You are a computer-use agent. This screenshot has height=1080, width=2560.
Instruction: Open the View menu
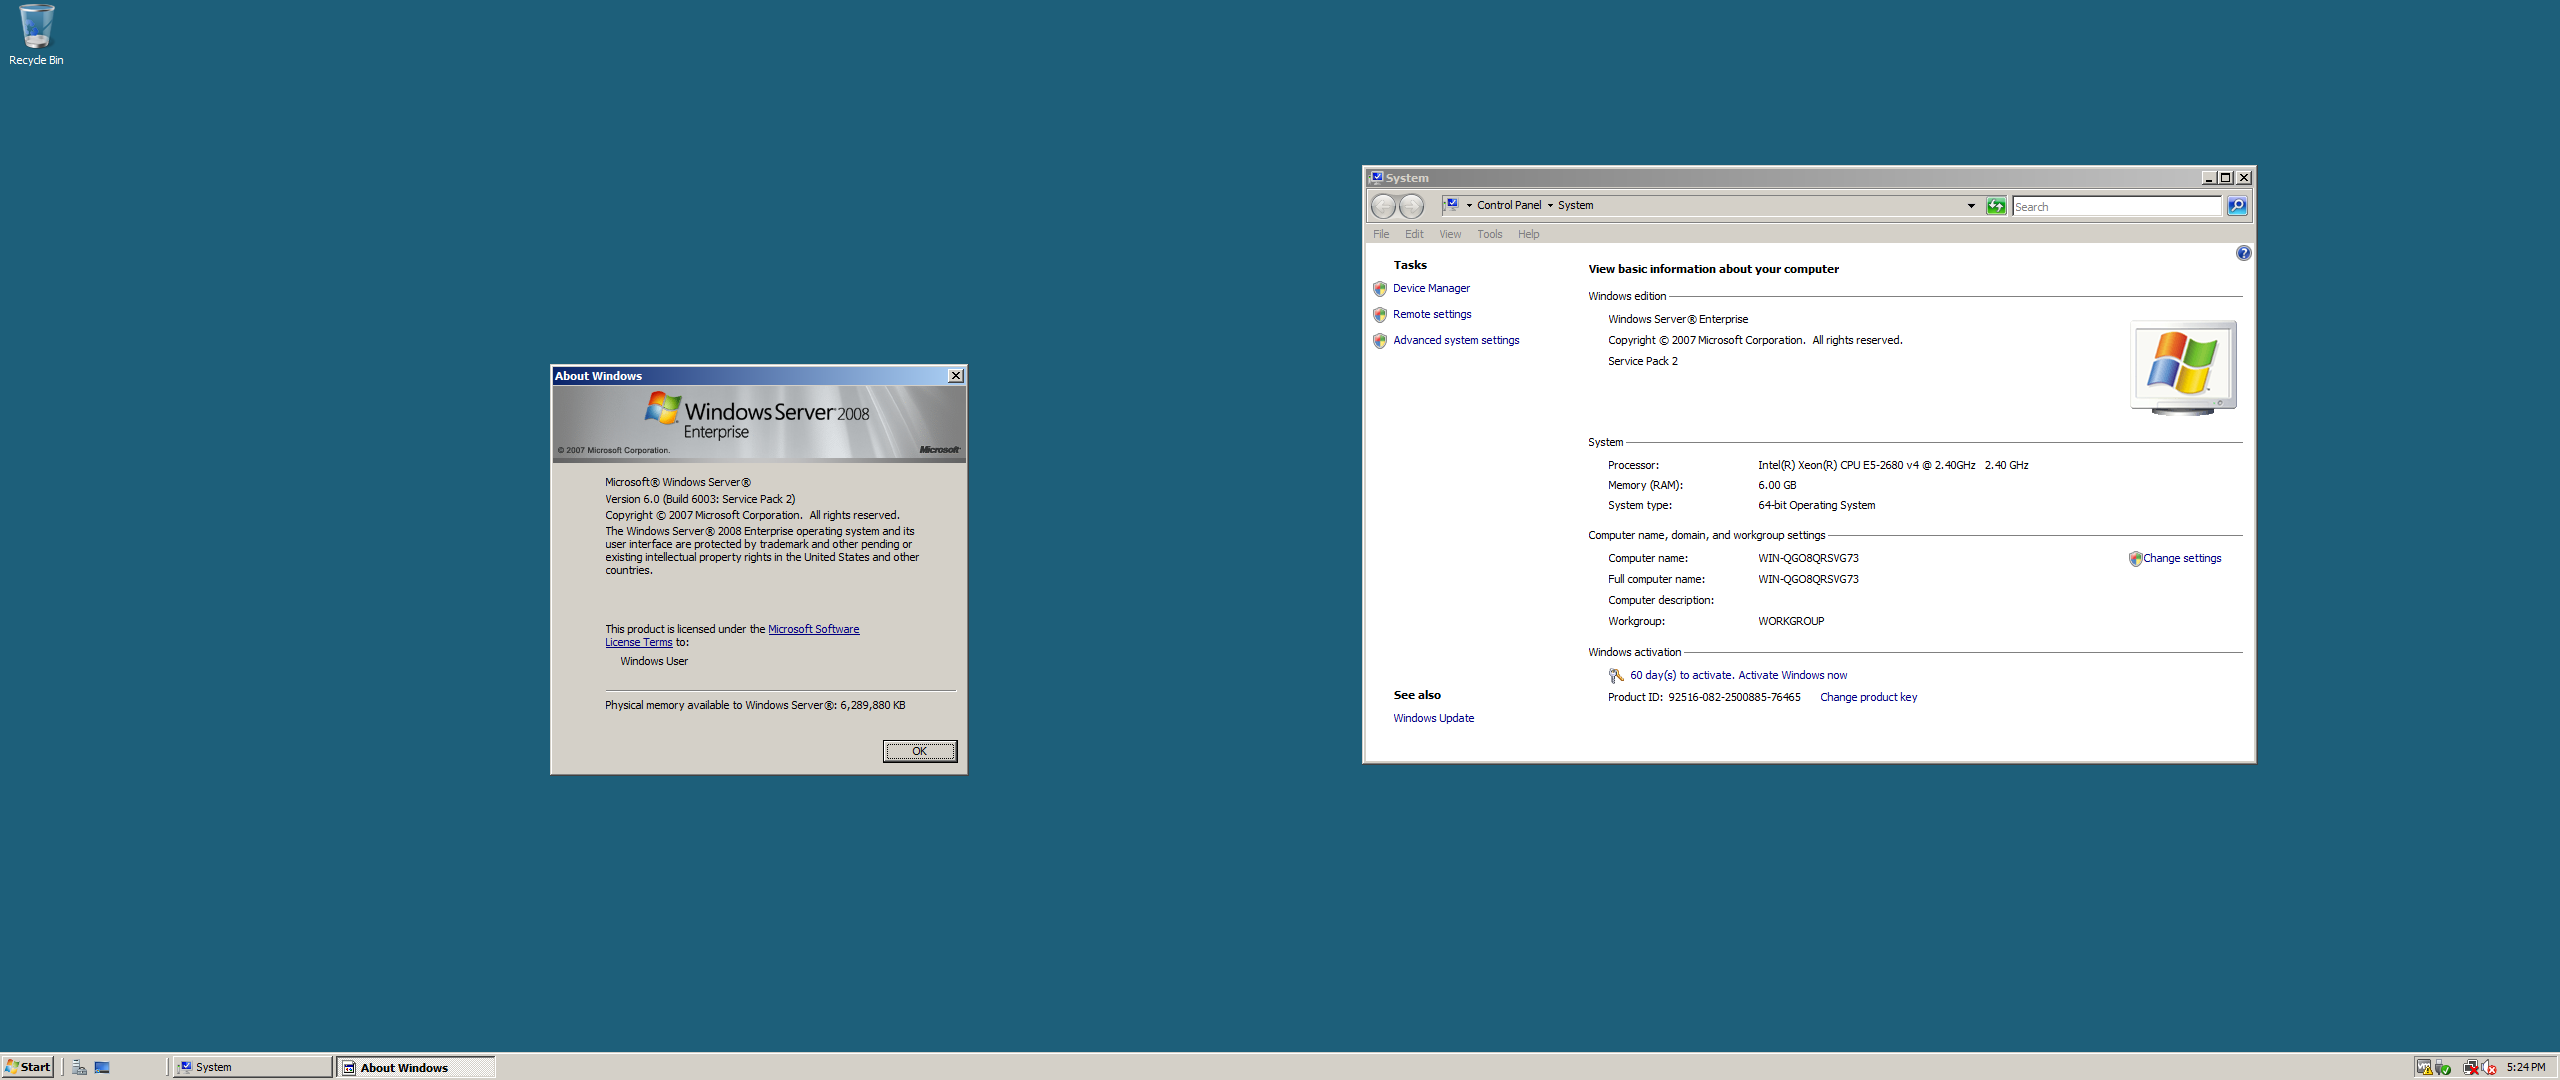pos(1450,234)
